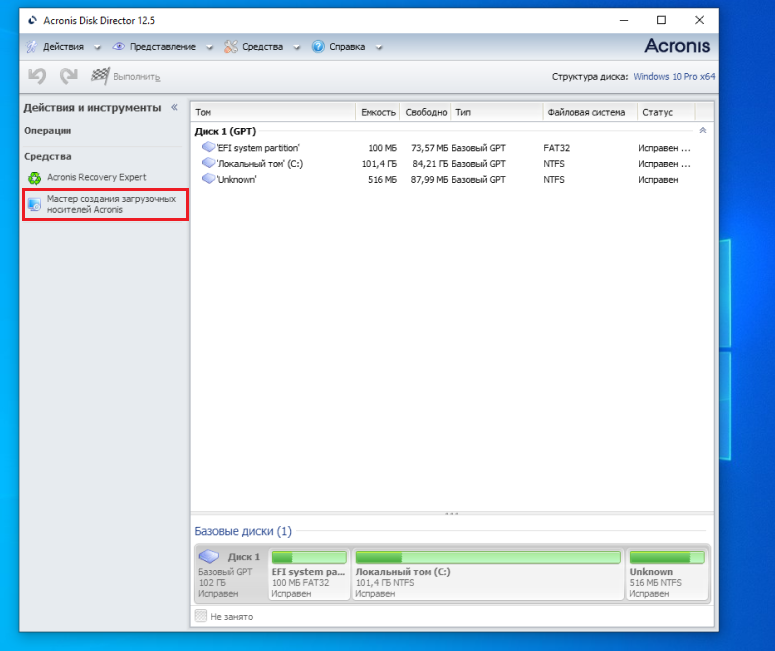Expand the dropdown arrow next to Справка

[x=379, y=47]
